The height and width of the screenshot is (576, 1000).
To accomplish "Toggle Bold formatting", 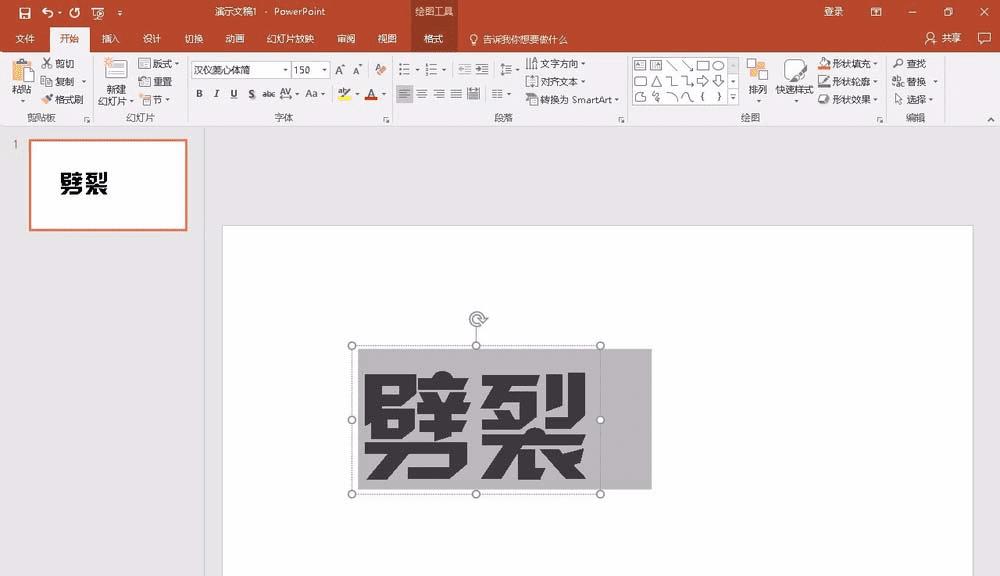I will coord(199,94).
